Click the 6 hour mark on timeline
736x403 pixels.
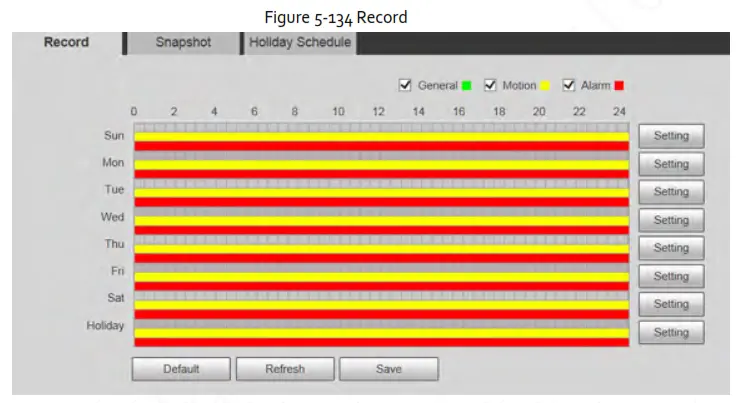pyautogui.click(x=254, y=112)
